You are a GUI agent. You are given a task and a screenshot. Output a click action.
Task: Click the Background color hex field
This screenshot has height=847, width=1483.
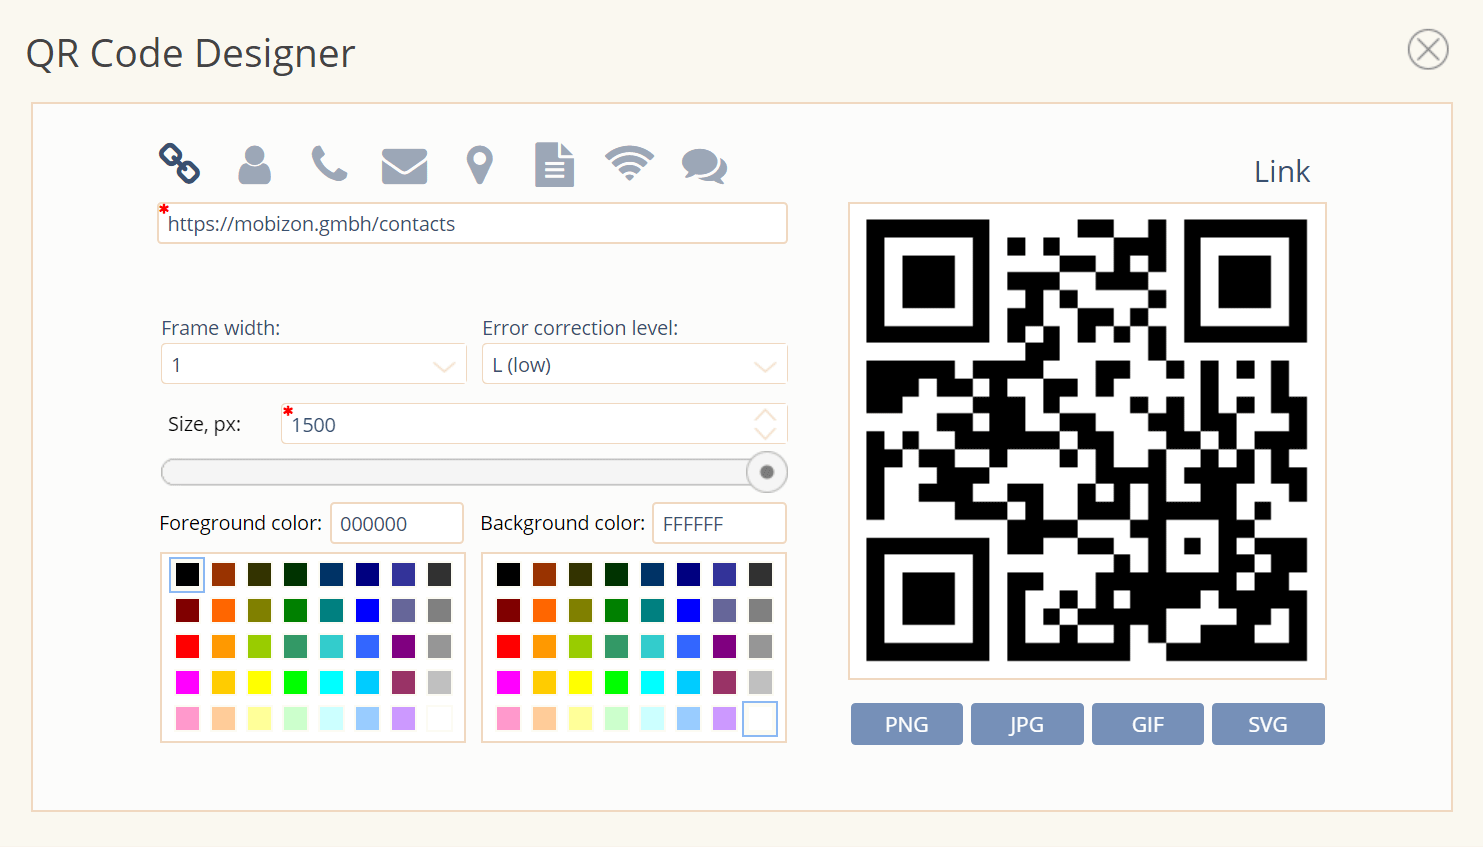pos(719,523)
